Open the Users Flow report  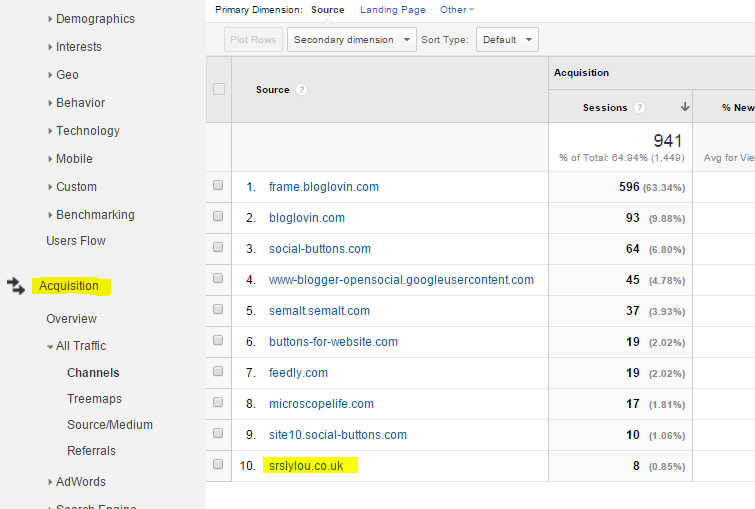click(76, 241)
